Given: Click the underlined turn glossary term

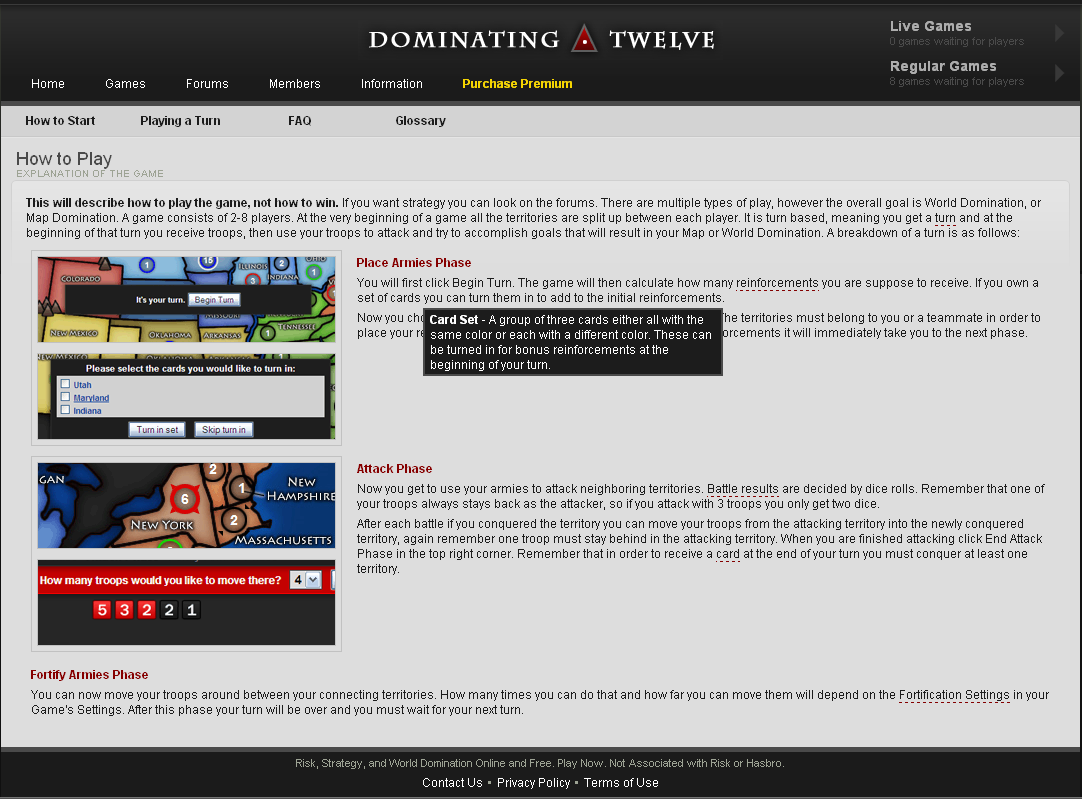Looking at the screenshot, I should (x=945, y=218).
